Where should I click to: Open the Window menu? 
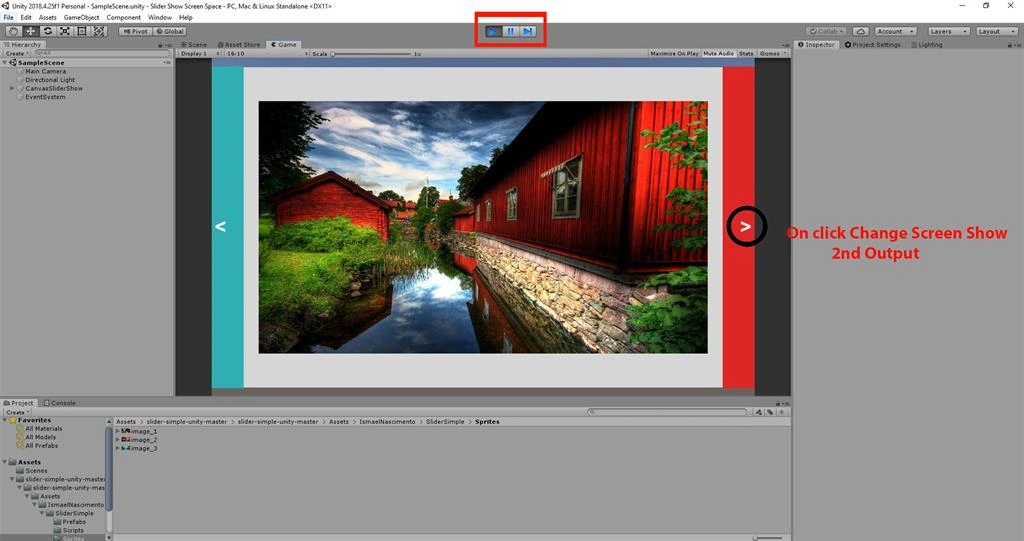tap(160, 18)
